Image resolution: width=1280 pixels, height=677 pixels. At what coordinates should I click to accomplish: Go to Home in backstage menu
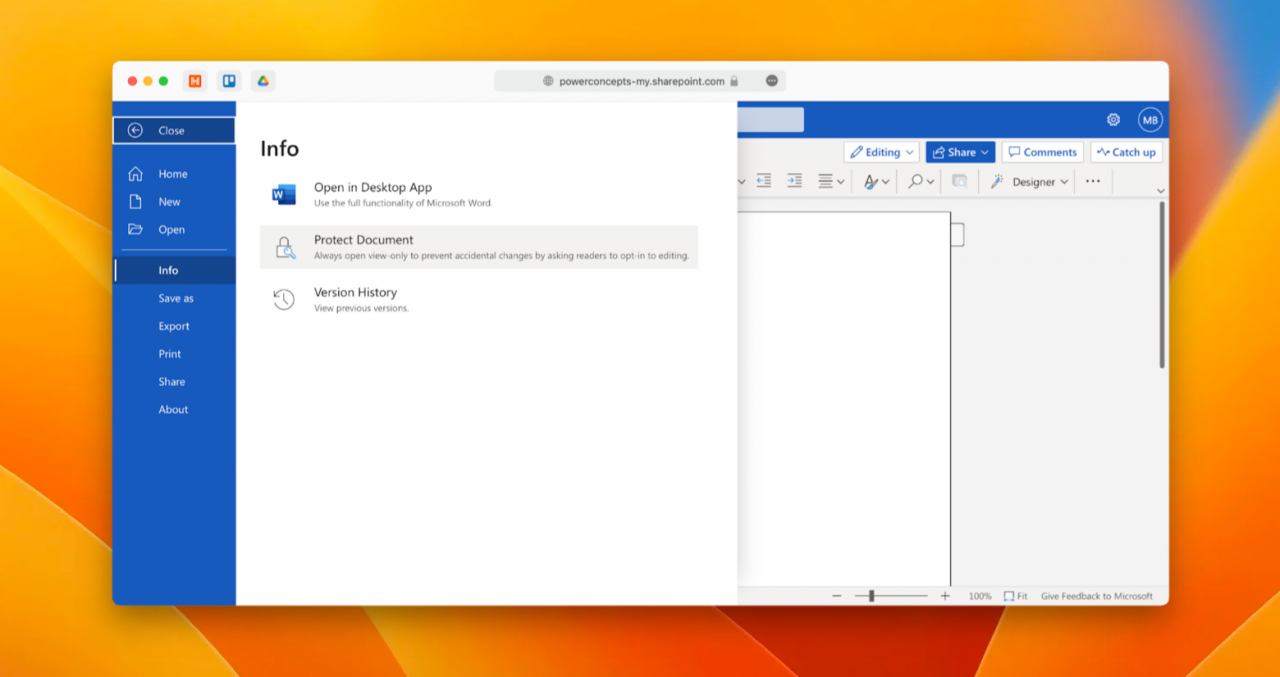point(173,174)
